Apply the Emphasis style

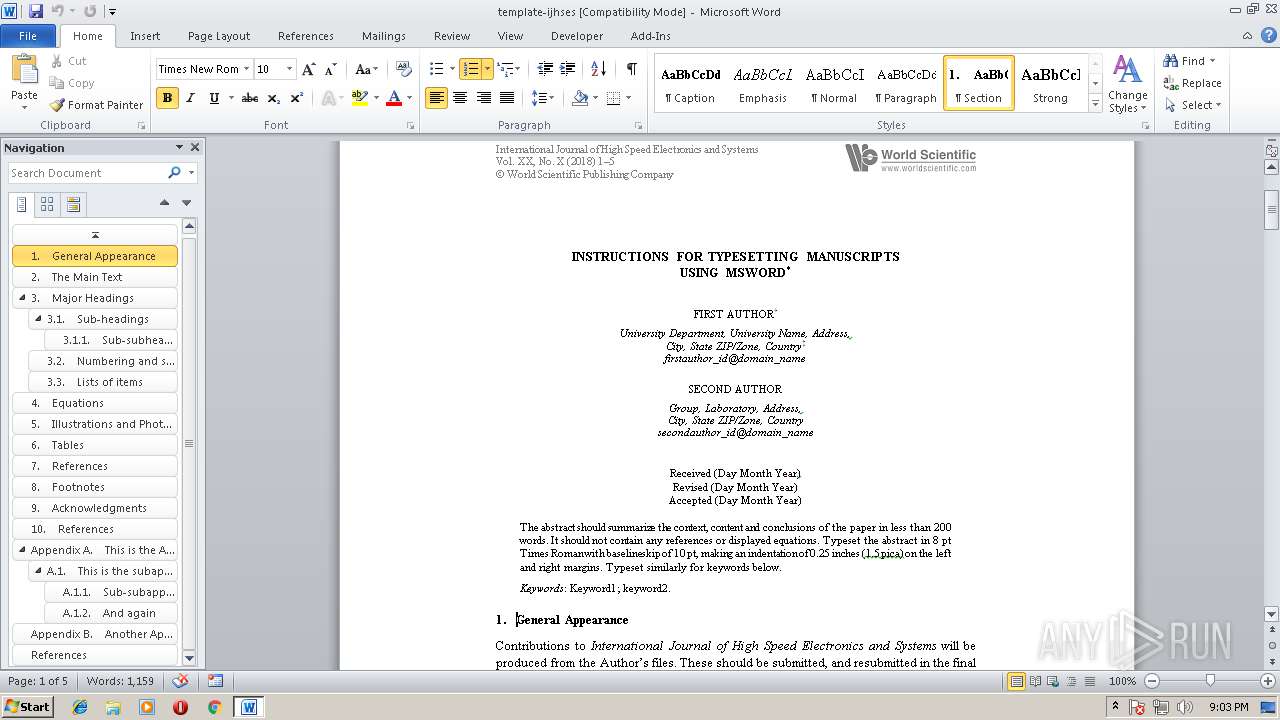(763, 83)
